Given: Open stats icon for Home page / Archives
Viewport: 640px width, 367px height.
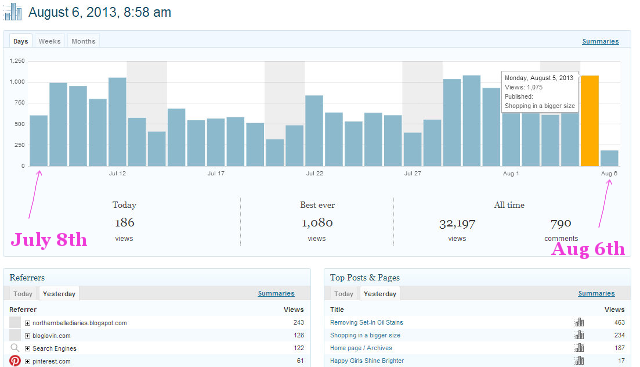Looking at the screenshot, I should click(x=579, y=348).
